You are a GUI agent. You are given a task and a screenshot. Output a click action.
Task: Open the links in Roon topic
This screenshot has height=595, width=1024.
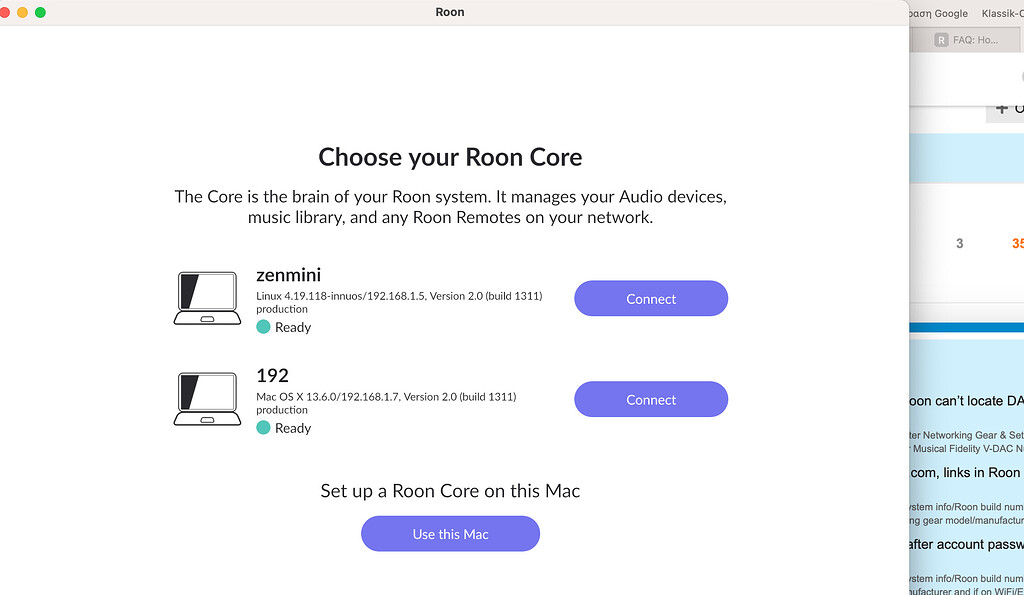click(x=966, y=472)
